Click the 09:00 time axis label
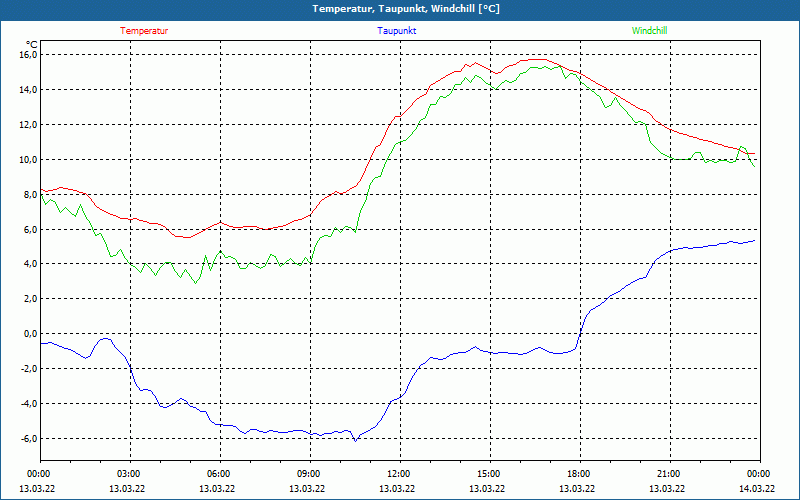Screen dimensions: 800x500 coord(310,474)
